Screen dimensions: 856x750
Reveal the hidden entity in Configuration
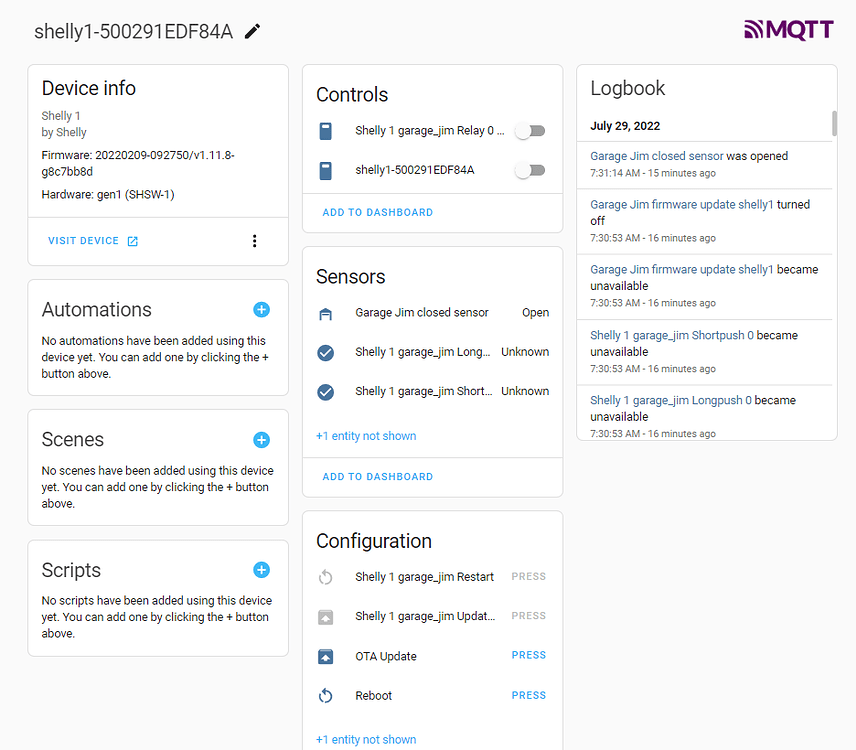[365, 739]
